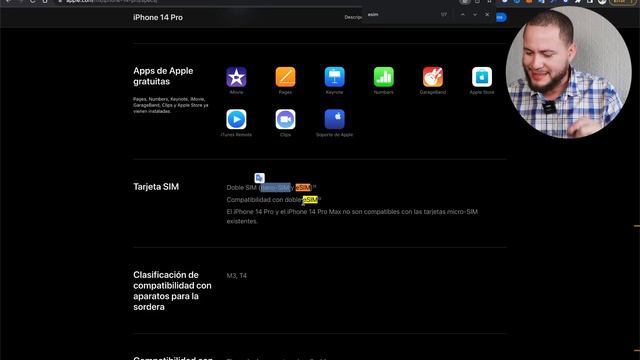Click the Apple Store app icon
The image size is (640, 360).
pos(482,77)
